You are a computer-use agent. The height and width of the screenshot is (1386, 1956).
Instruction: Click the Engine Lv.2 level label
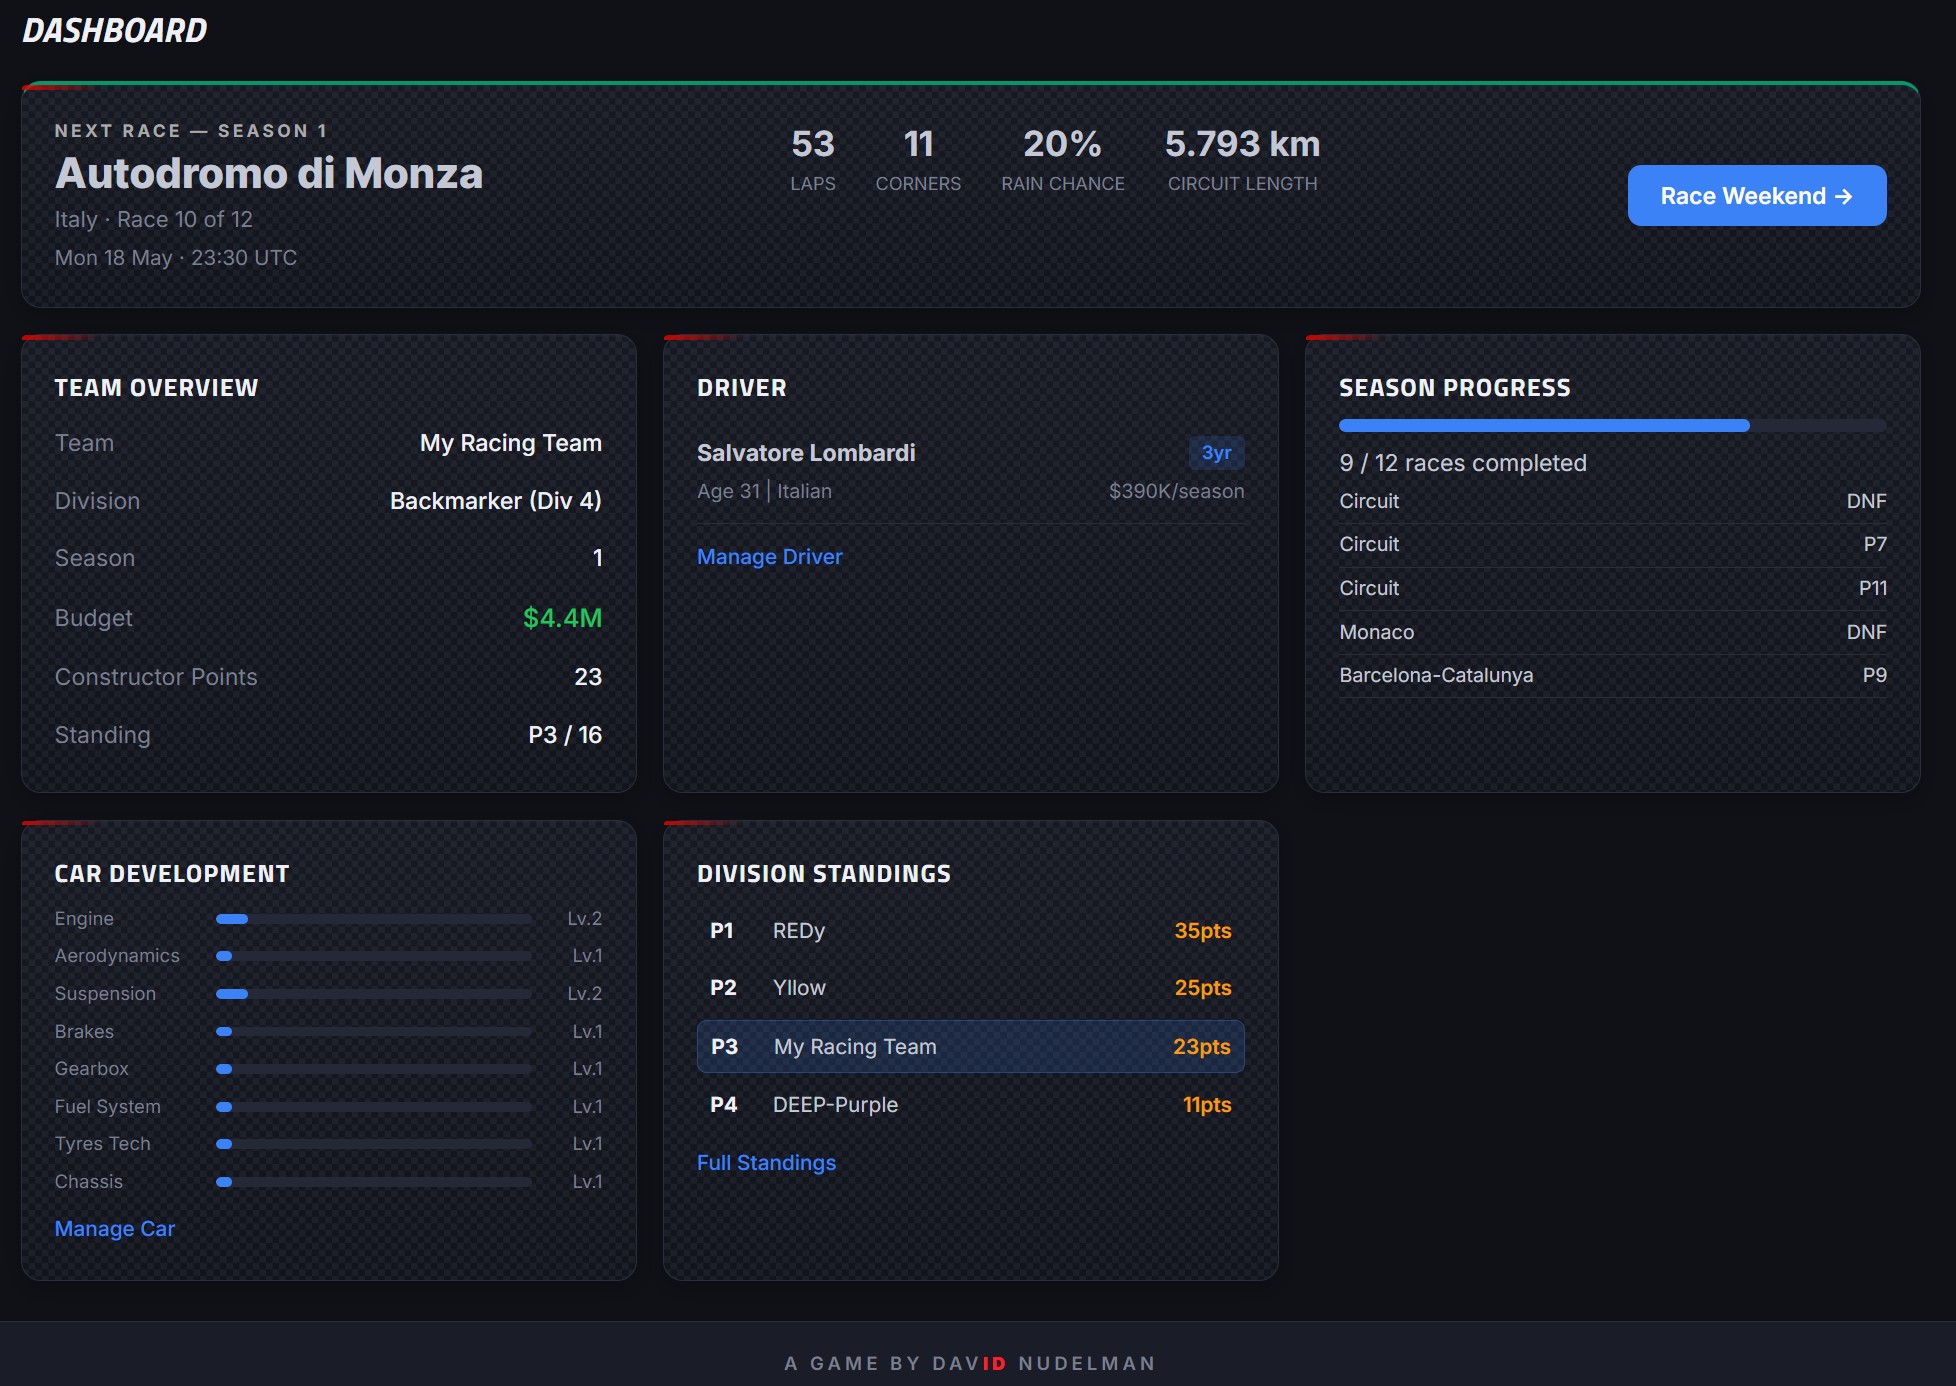[x=584, y=919]
